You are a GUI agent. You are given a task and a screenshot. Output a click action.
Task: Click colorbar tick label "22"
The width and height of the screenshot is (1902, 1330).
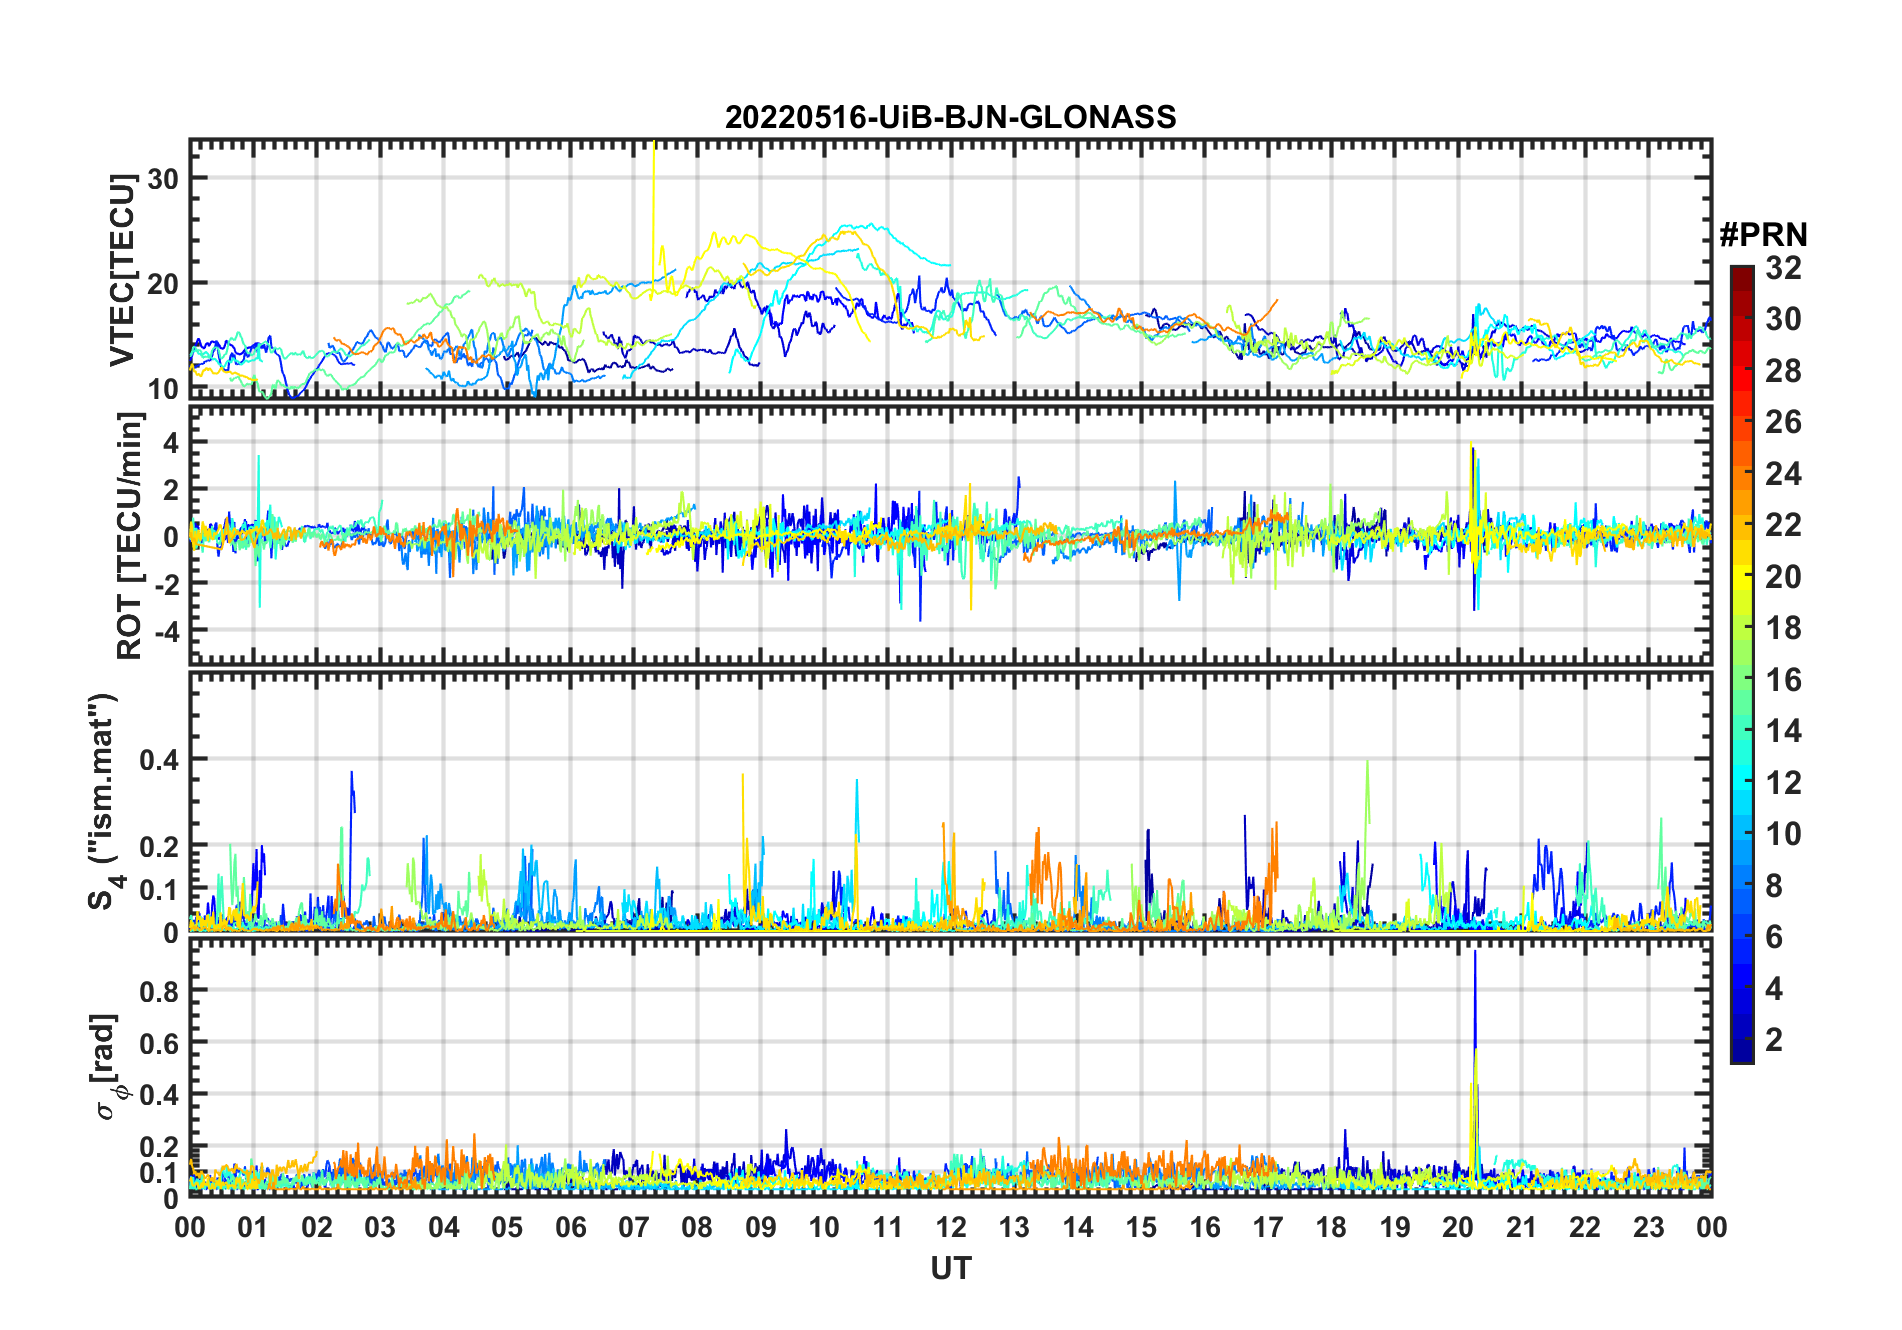(x=1783, y=525)
